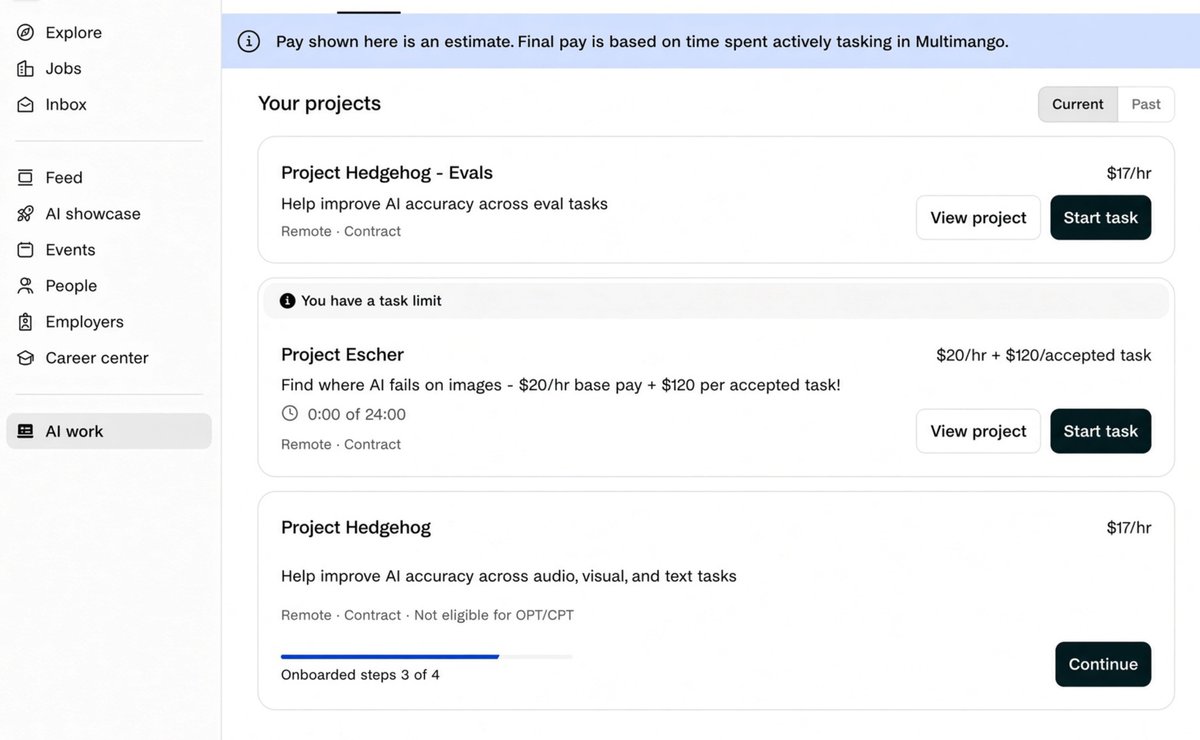Click the Feed icon in sidebar
The image size is (1200, 740).
[26, 178]
